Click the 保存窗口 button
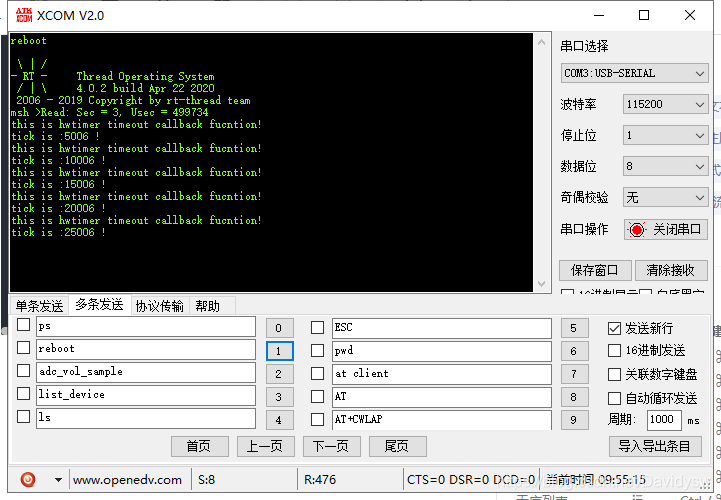 [x=595, y=270]
